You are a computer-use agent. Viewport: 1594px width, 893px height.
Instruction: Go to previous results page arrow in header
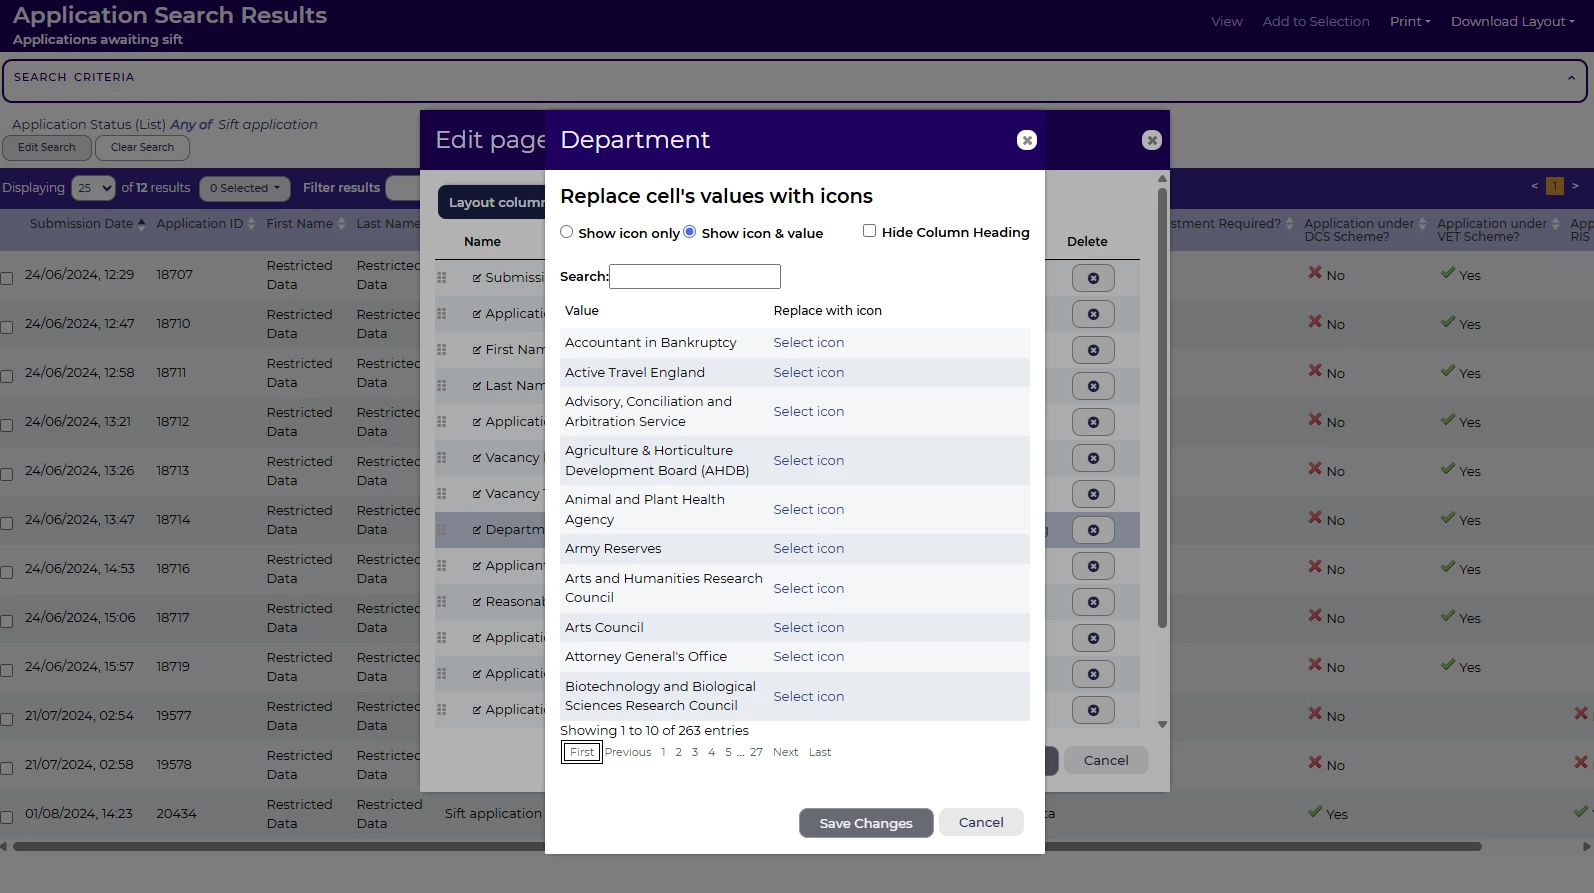point(1534,186)
